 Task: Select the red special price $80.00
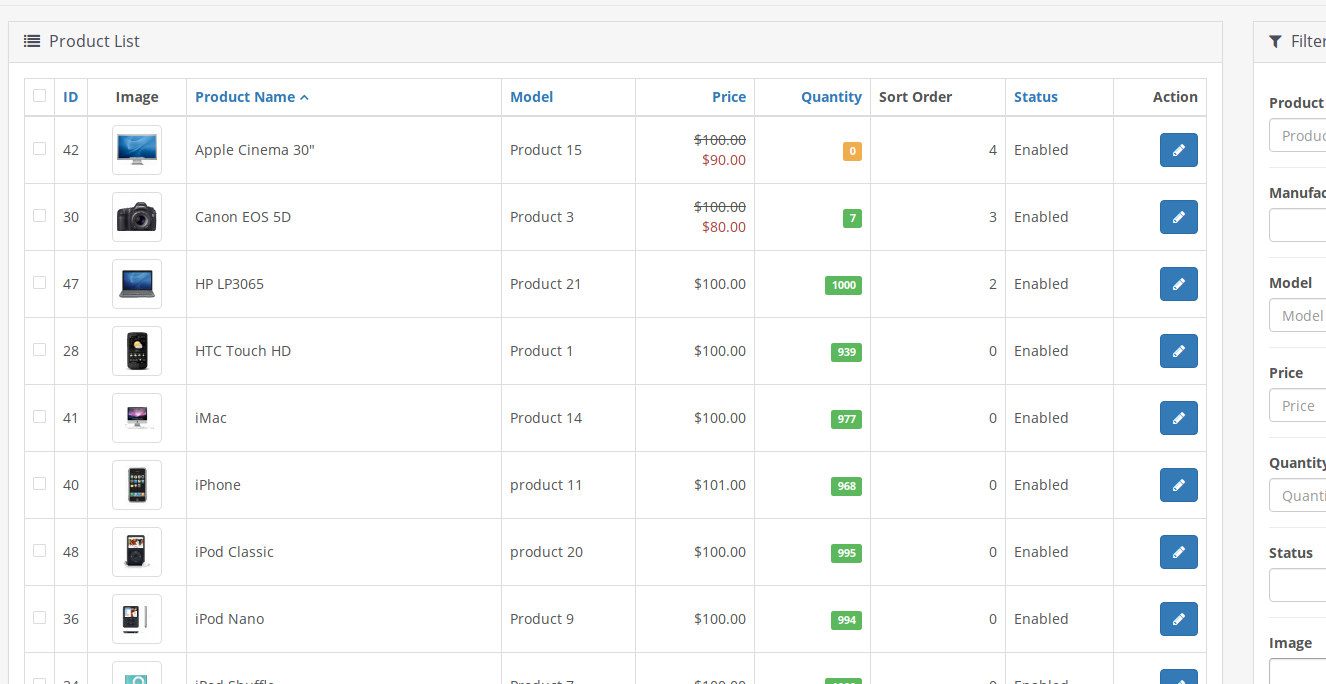point(723,227)
